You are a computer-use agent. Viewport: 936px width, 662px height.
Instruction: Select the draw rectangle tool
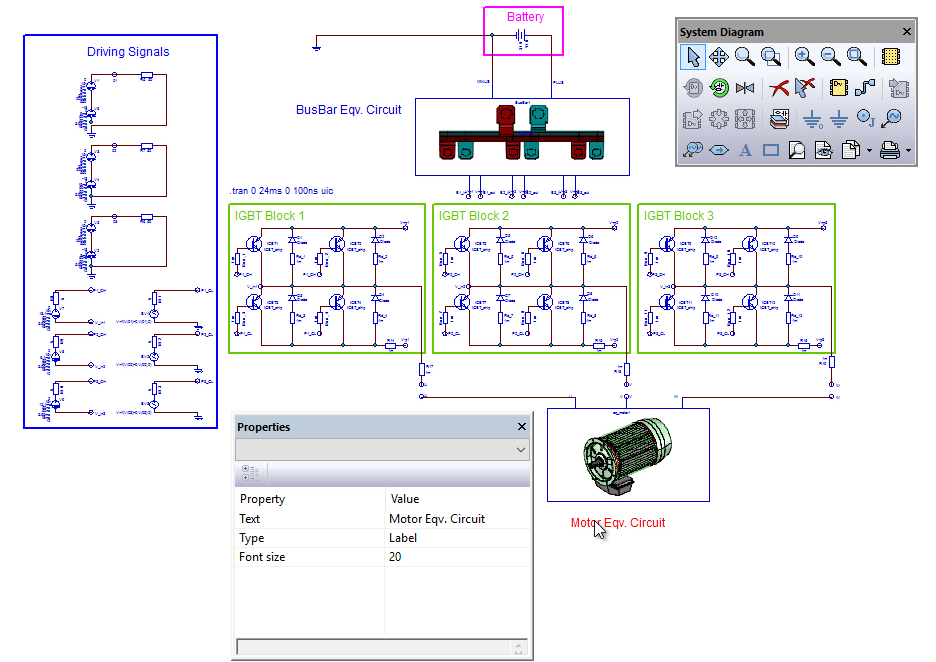(771, 150)
